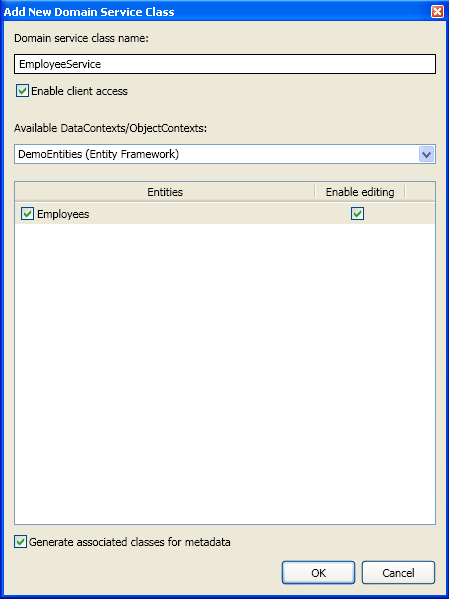
Task: Toggle Enable editing checkbox for Employees
Action: (x=357, y=214)
